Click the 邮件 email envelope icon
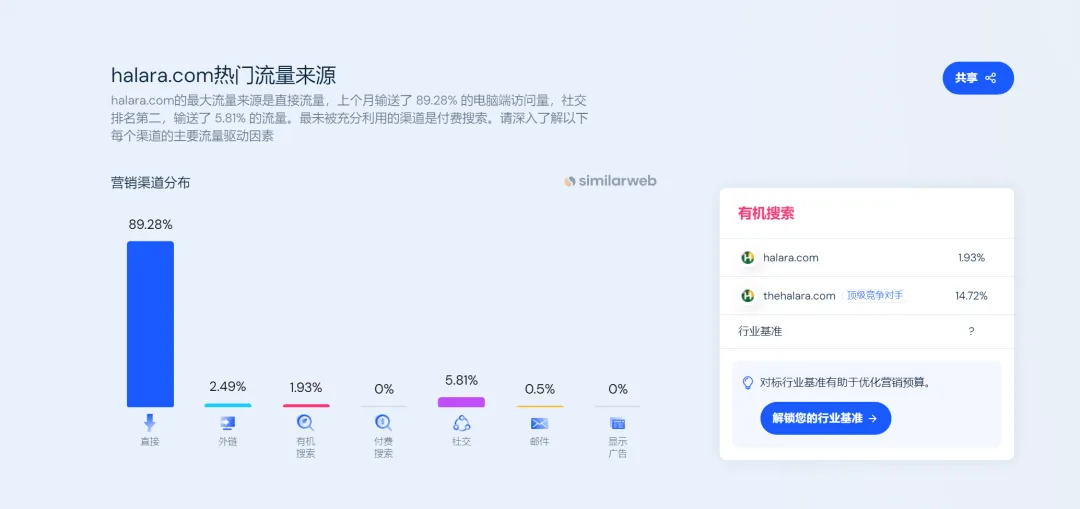The image size is (1080, 509). click(x=539, y=423)
